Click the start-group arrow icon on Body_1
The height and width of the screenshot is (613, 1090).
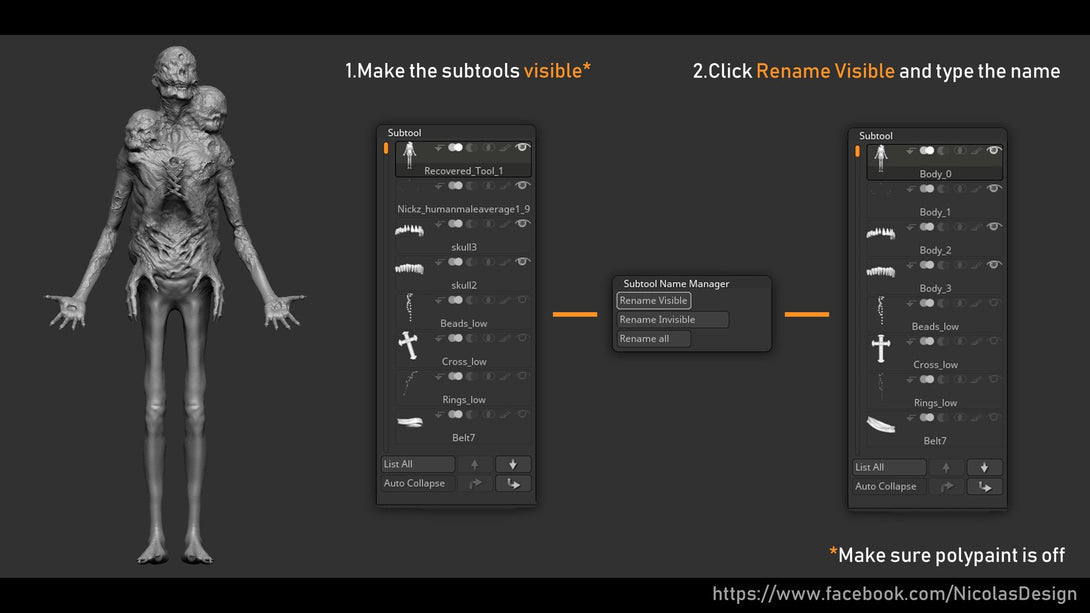click(x=910, y=188)
